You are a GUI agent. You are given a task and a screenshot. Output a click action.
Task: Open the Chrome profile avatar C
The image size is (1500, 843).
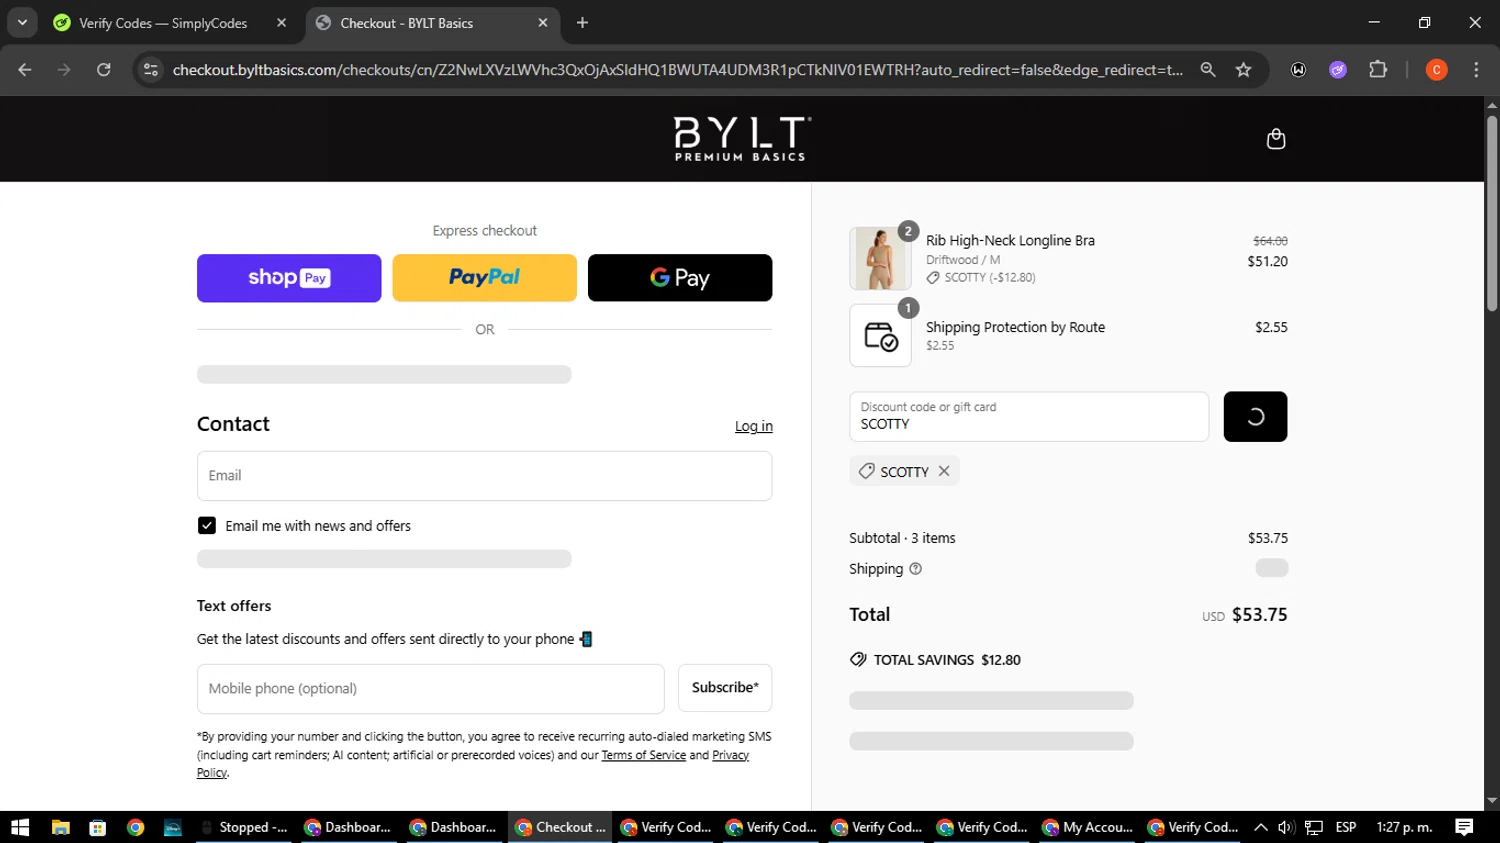pos(1436,70)
